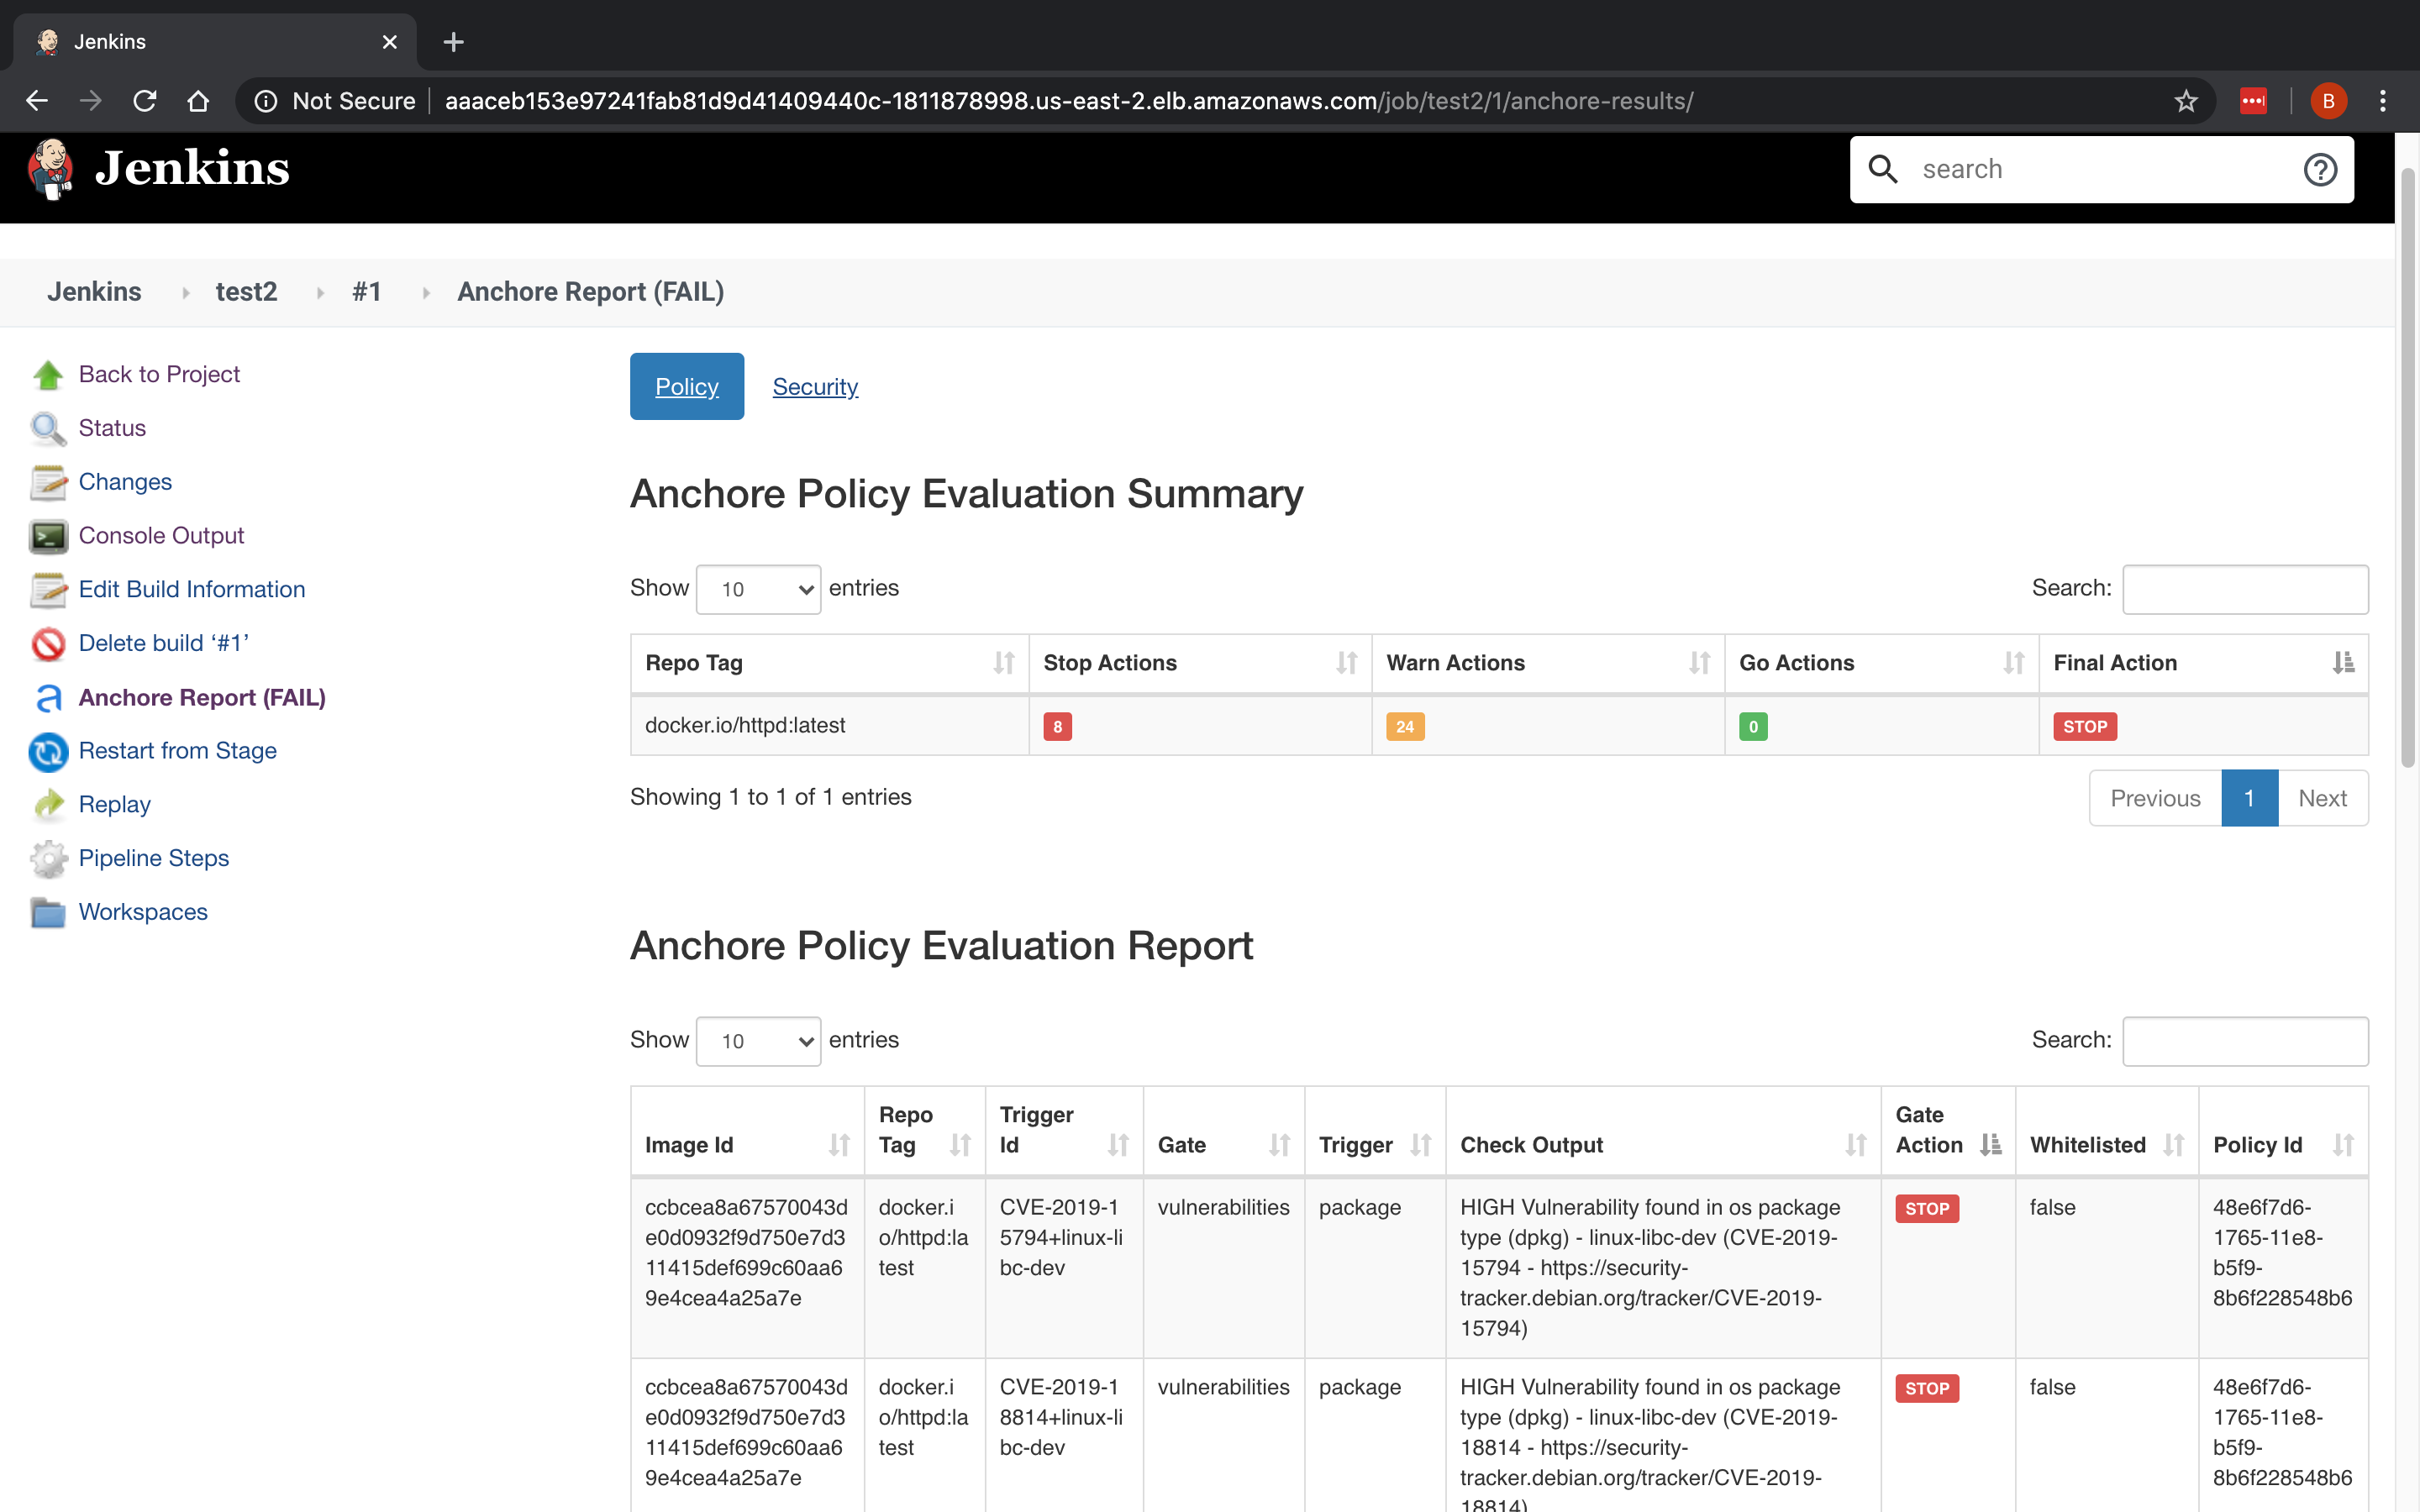Select pagination page 1

coord(2249,799)
